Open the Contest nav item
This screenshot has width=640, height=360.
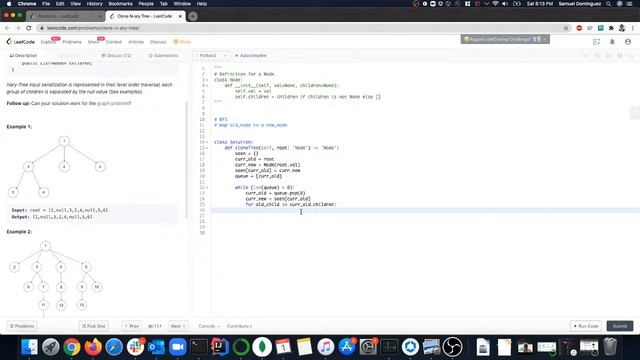click(113, 42)
